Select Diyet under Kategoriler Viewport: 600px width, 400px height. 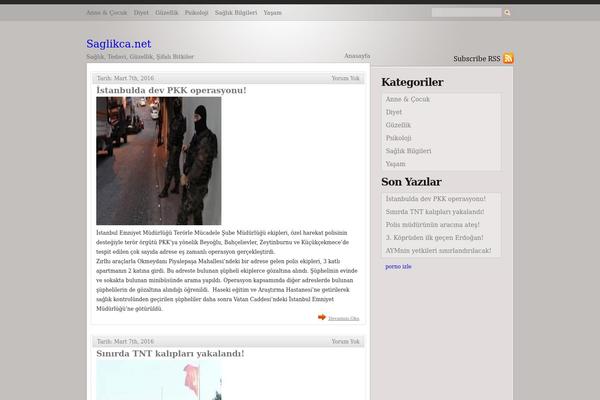click(394, 112)
